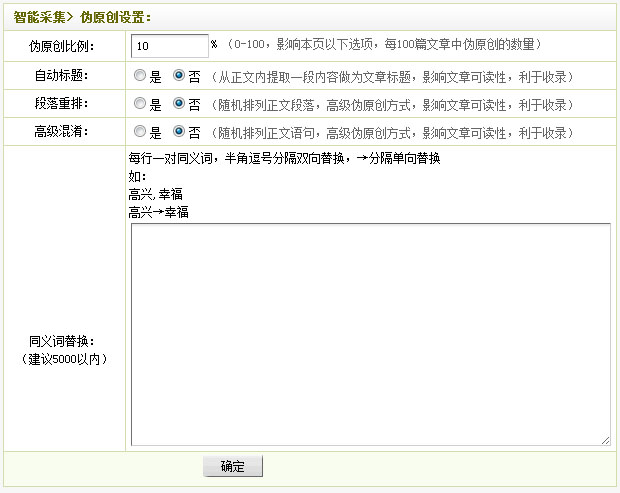620x493 pixels.
Task: Click the 自动标题 row label
Action: pos(63,75)
